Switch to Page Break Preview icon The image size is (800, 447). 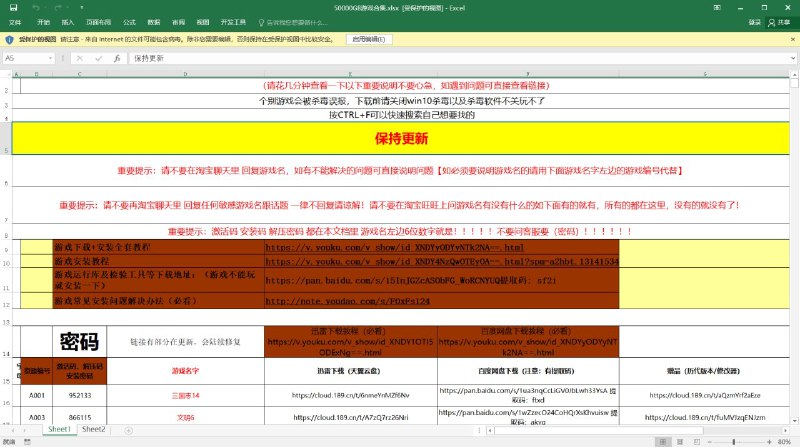coord(697,442)
